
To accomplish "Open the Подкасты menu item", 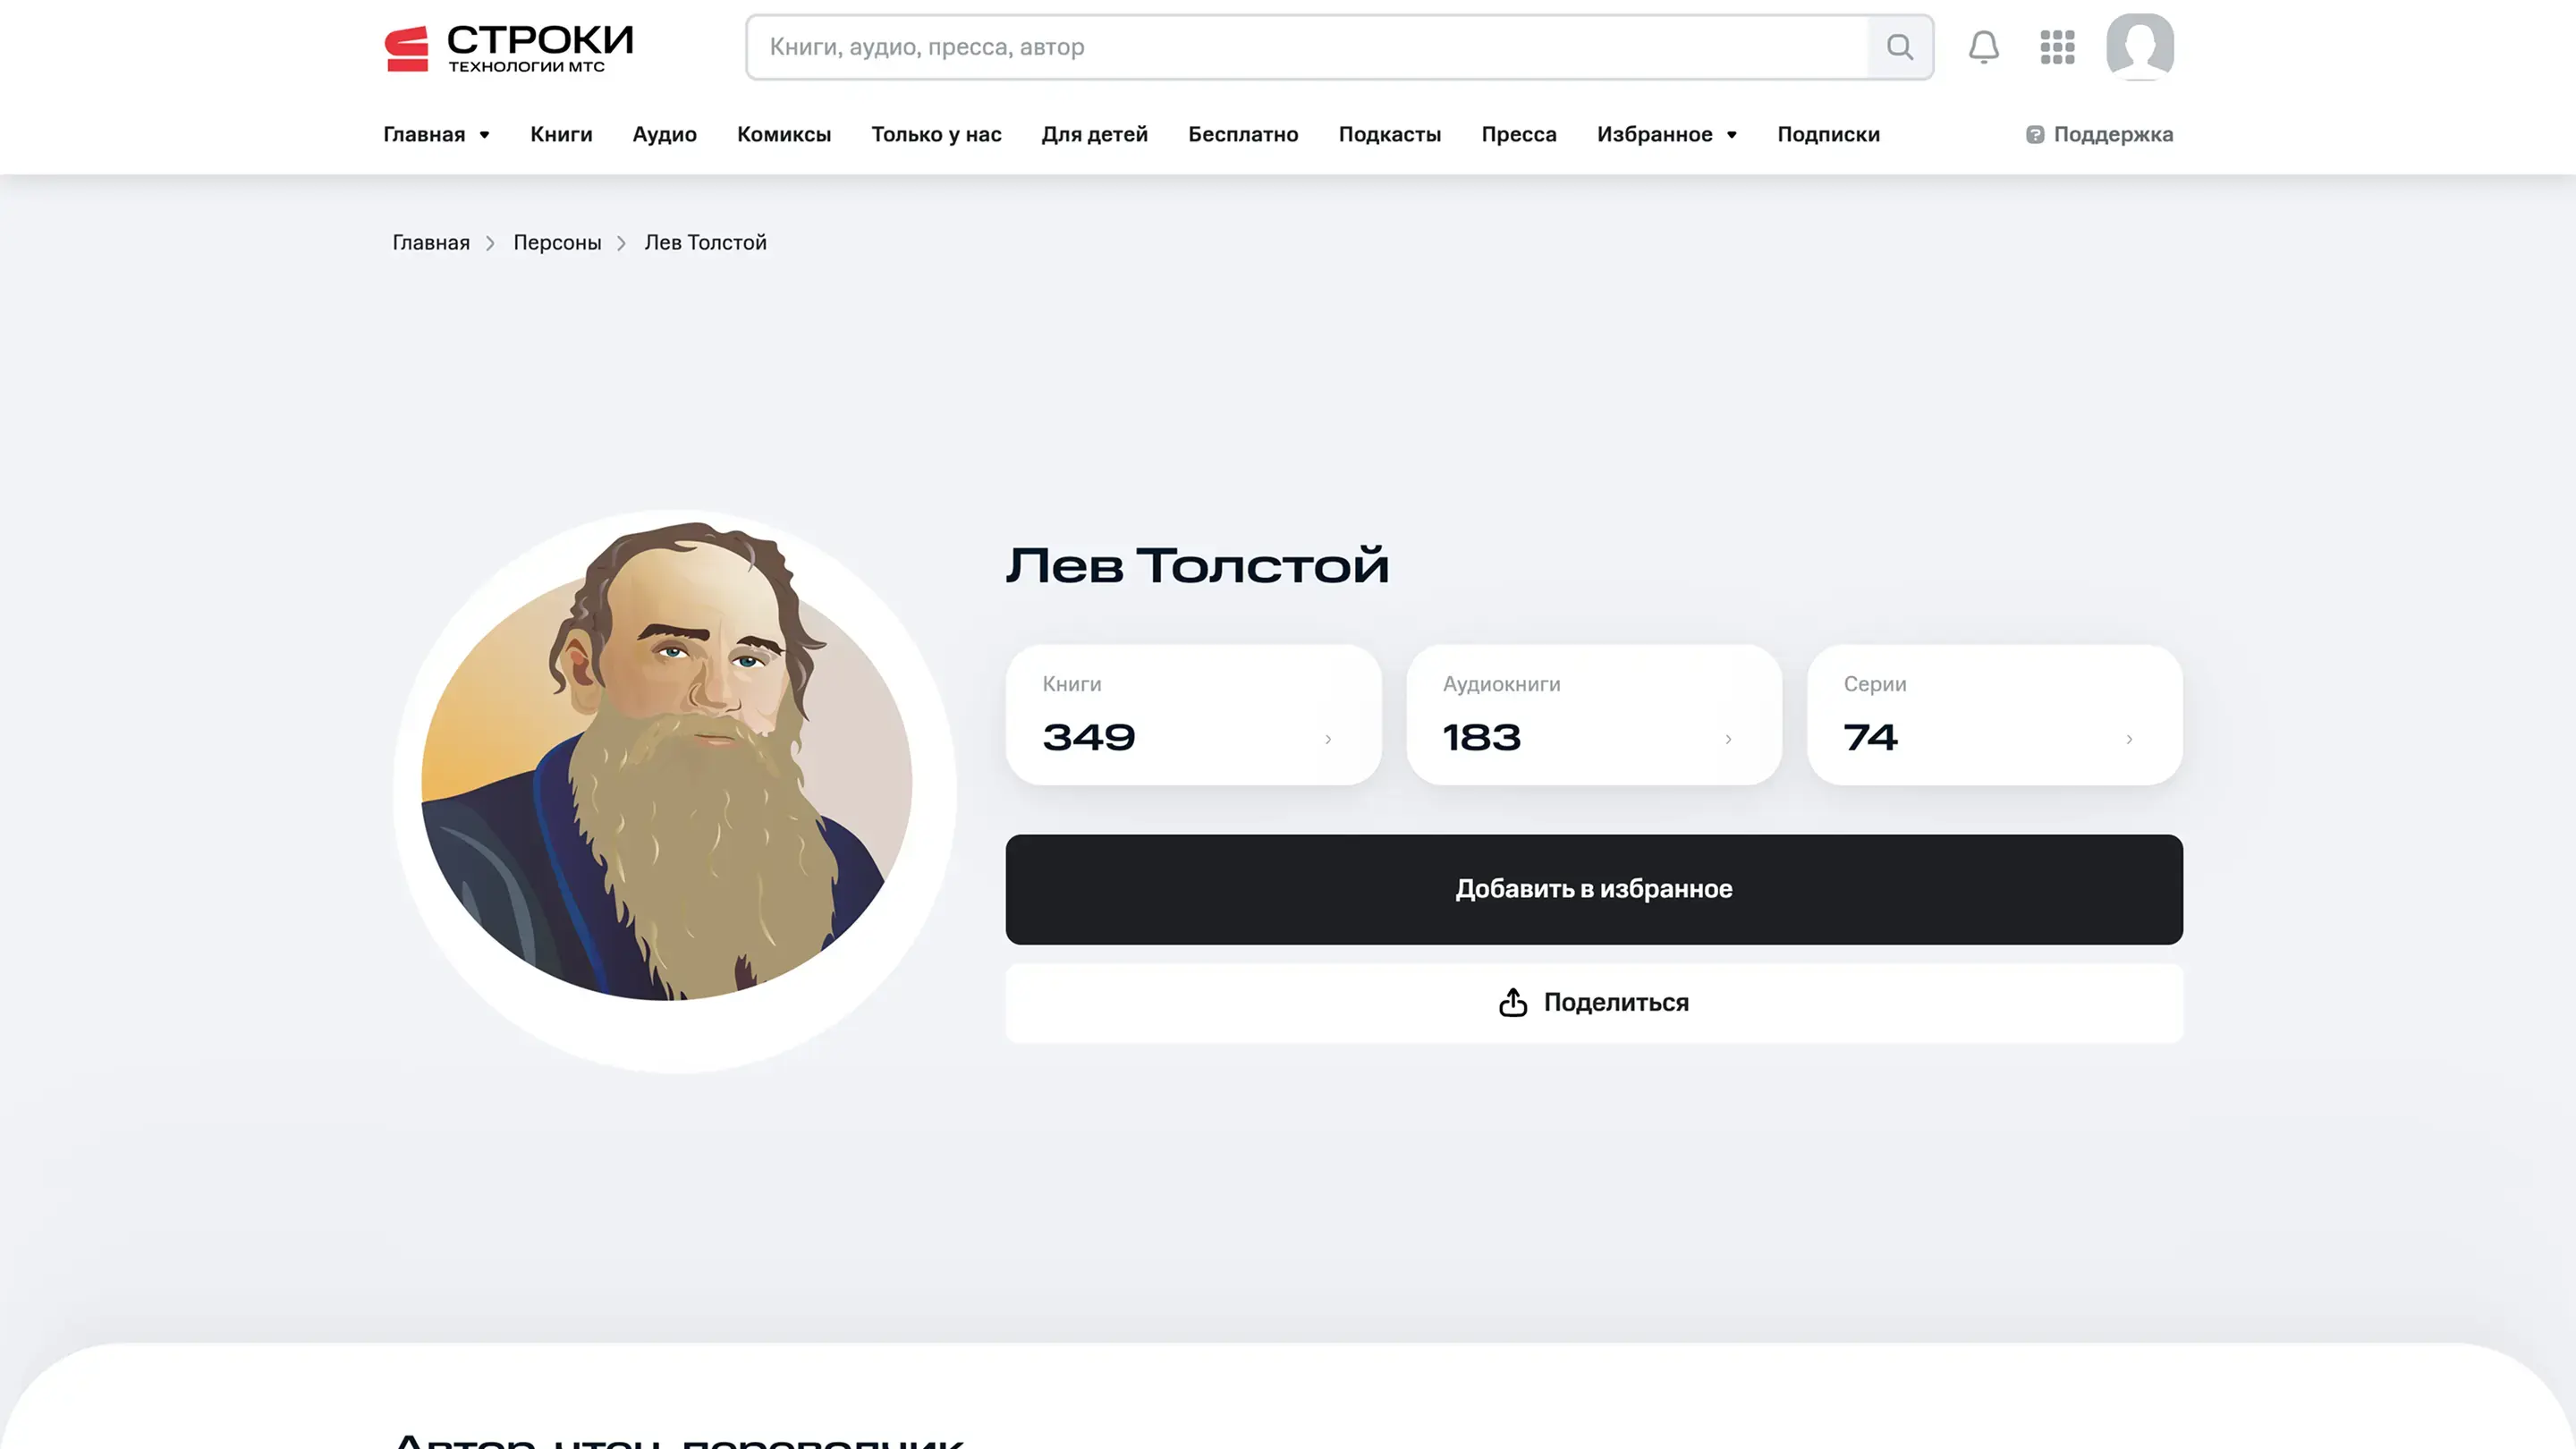I will pos(1390,134).
